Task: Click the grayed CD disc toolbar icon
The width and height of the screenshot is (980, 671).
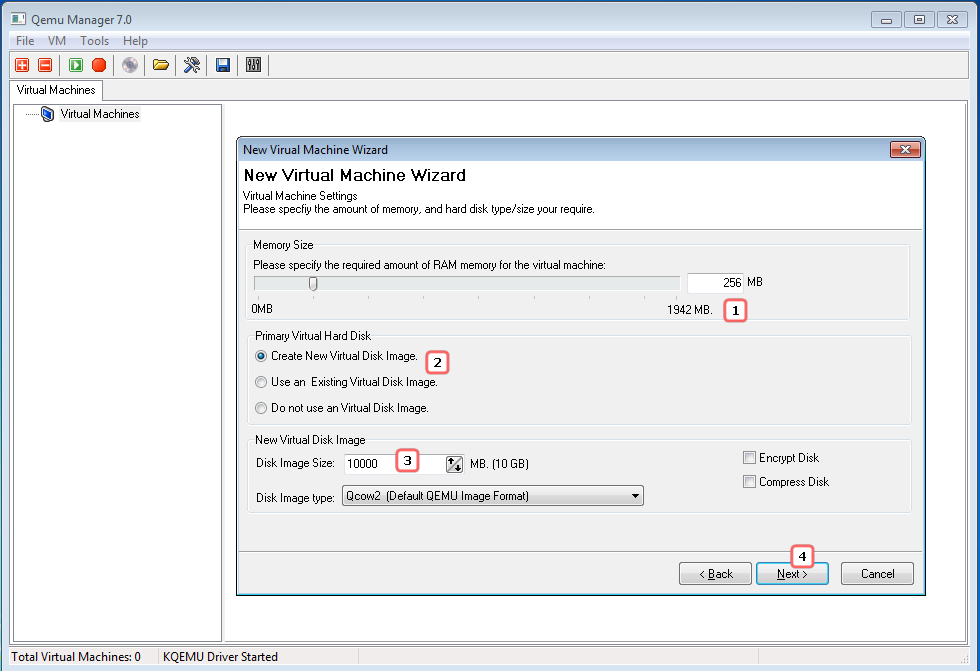Action: point(129,65)
